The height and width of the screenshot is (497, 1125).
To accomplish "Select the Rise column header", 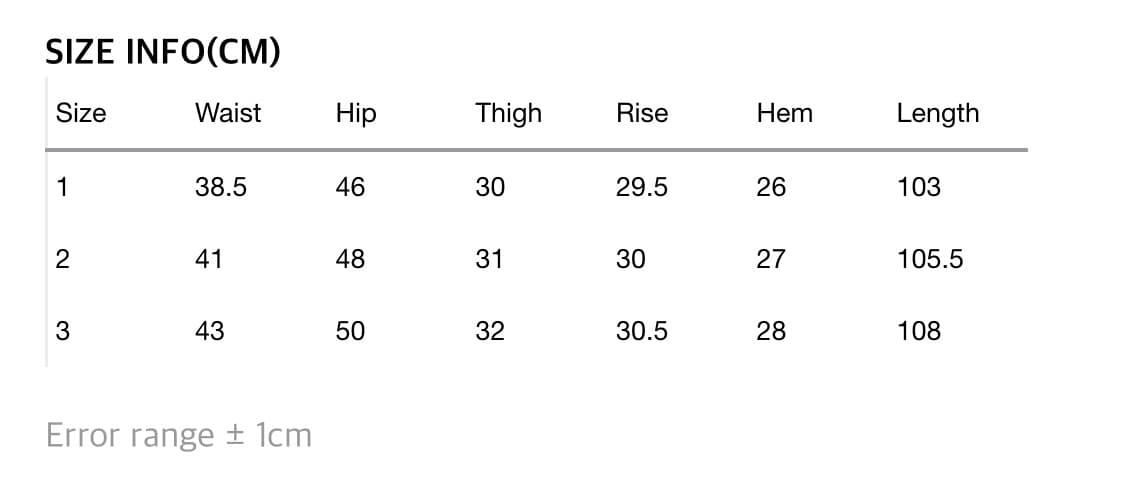I will coord(642,113).
